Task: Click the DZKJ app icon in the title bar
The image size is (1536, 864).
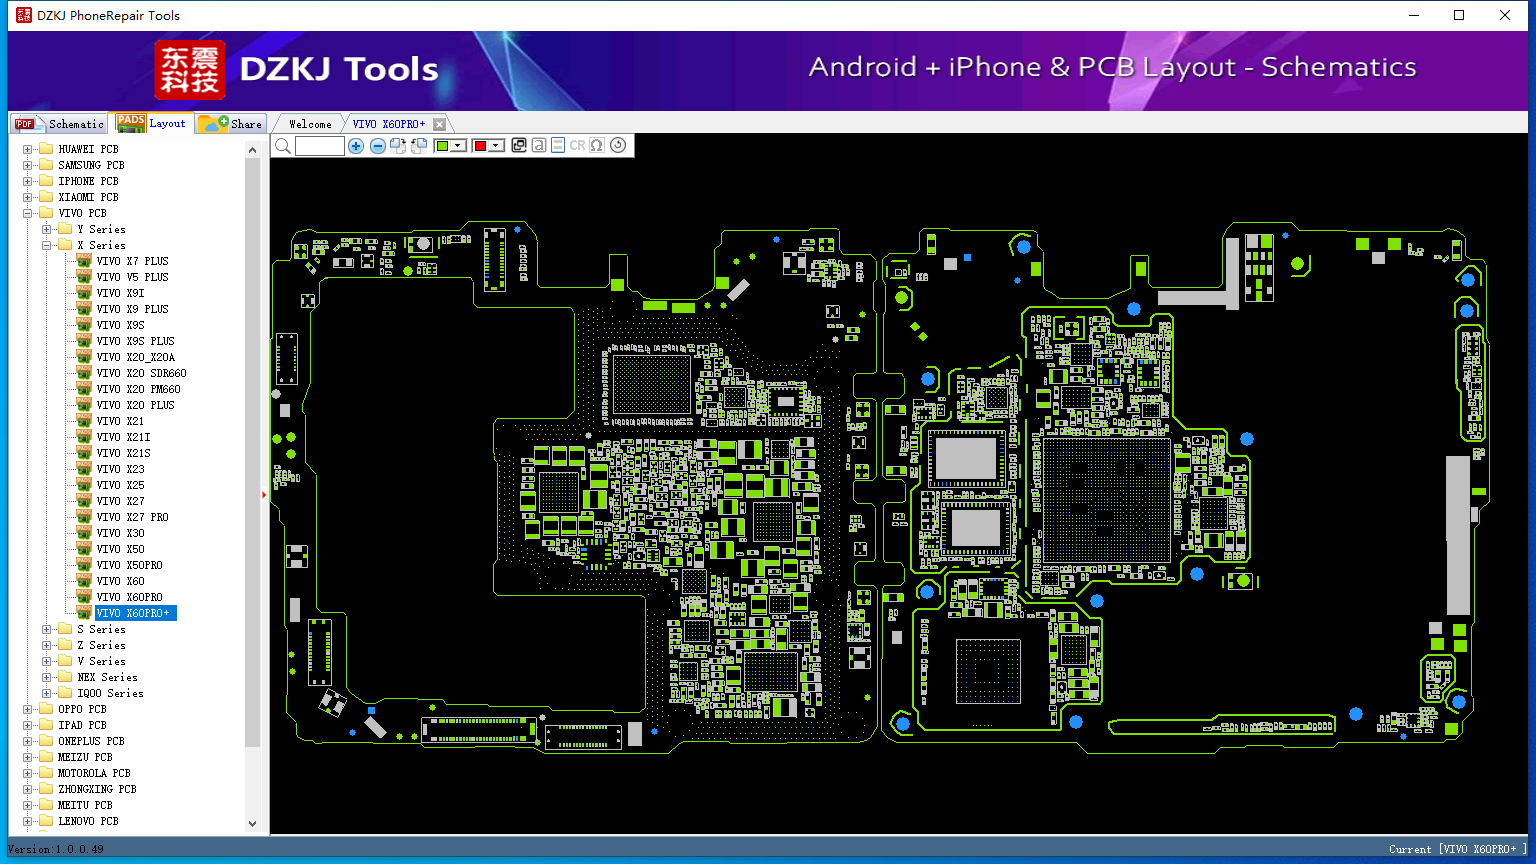Action: [24, 15]
